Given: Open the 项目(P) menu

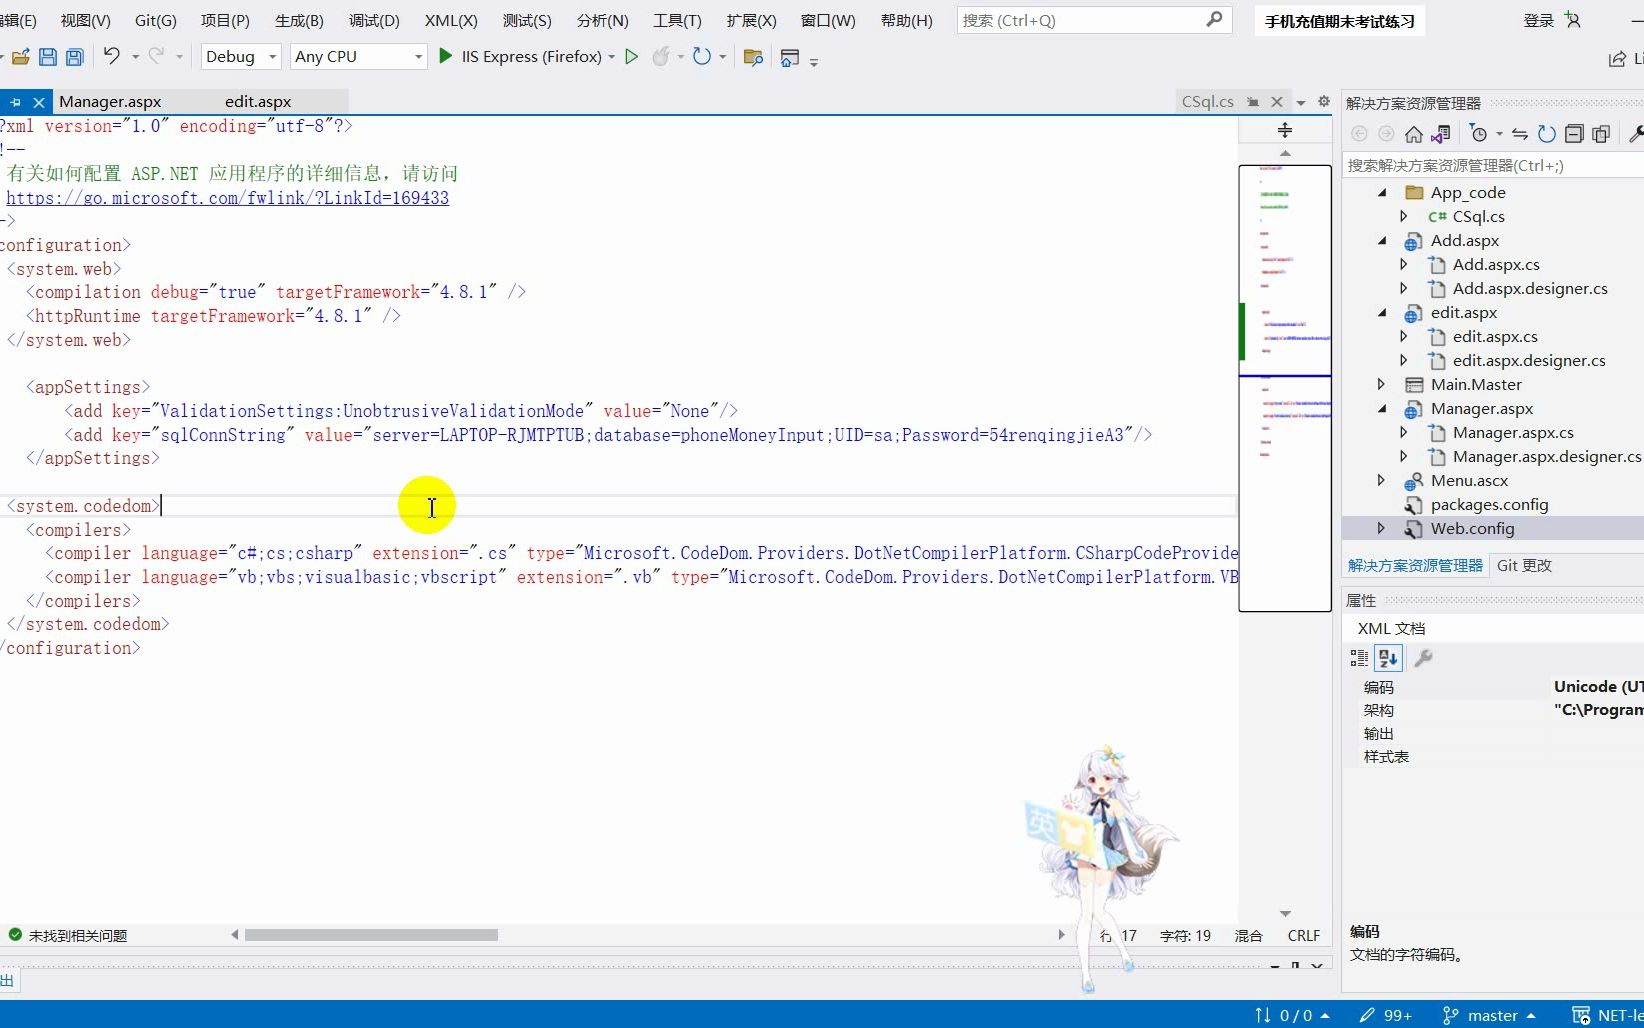Looking at the screenshot, I should click(x=225, y=20).
